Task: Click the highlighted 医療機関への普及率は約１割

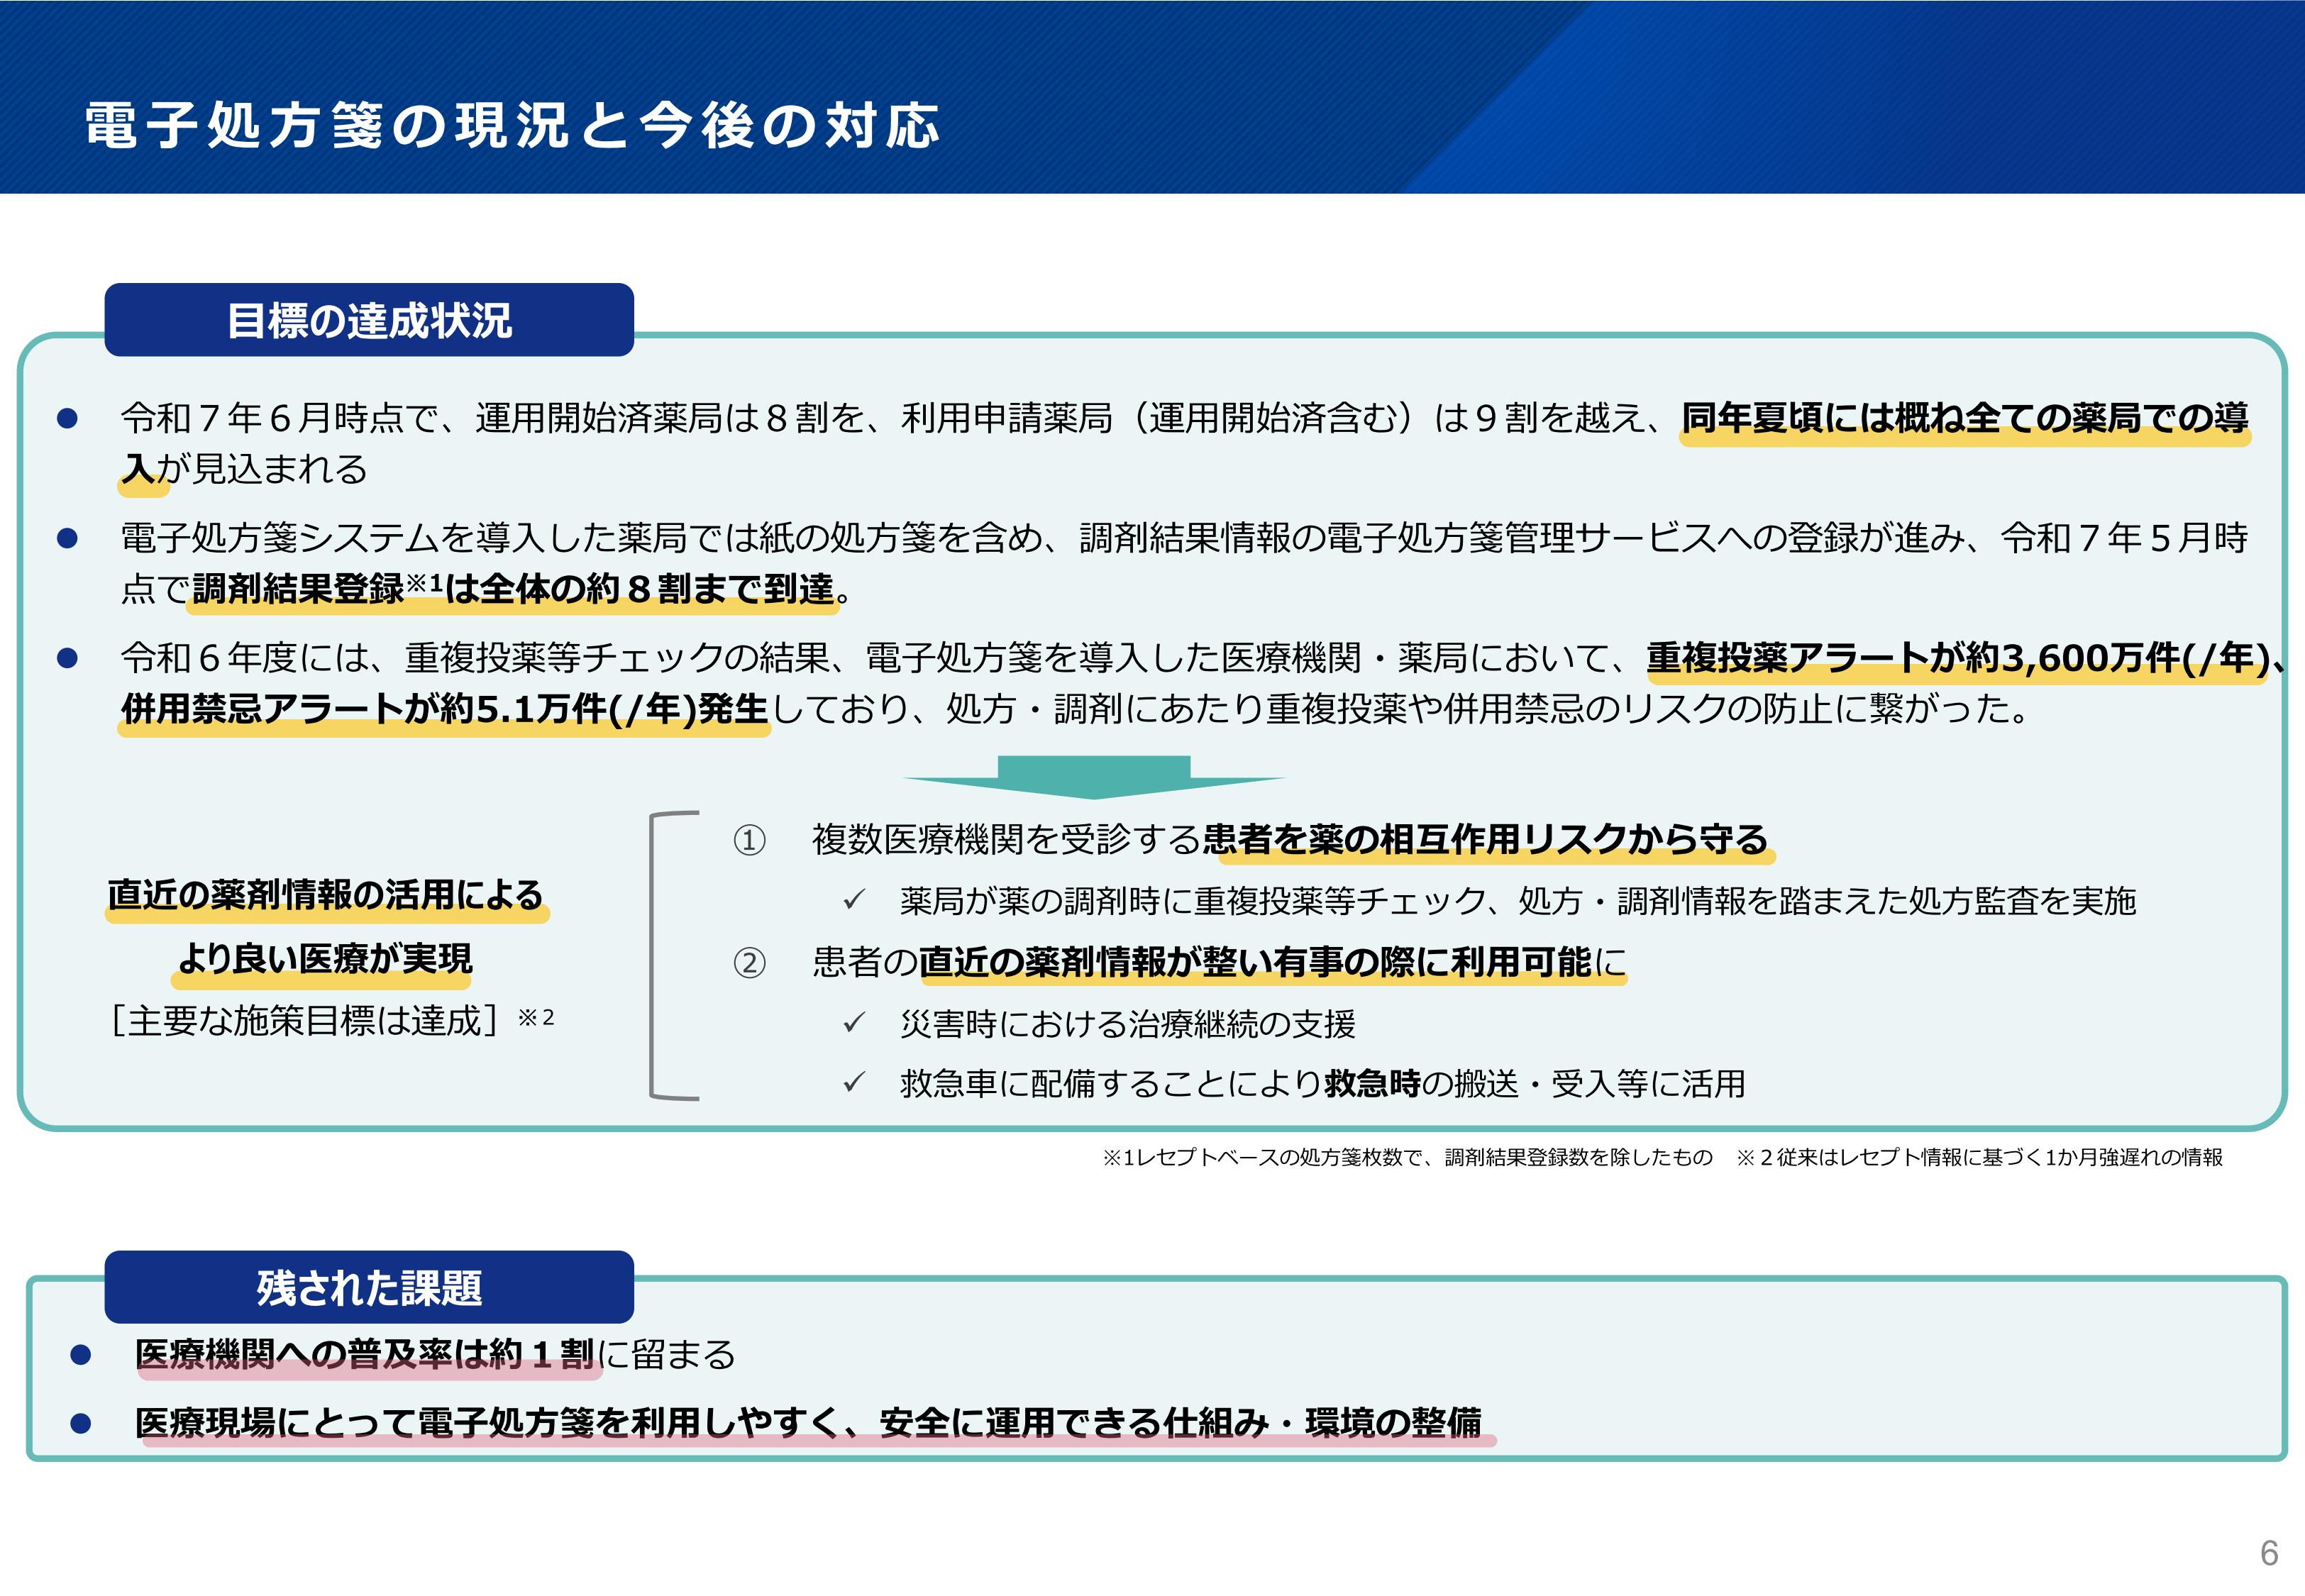Action: 365,1355
